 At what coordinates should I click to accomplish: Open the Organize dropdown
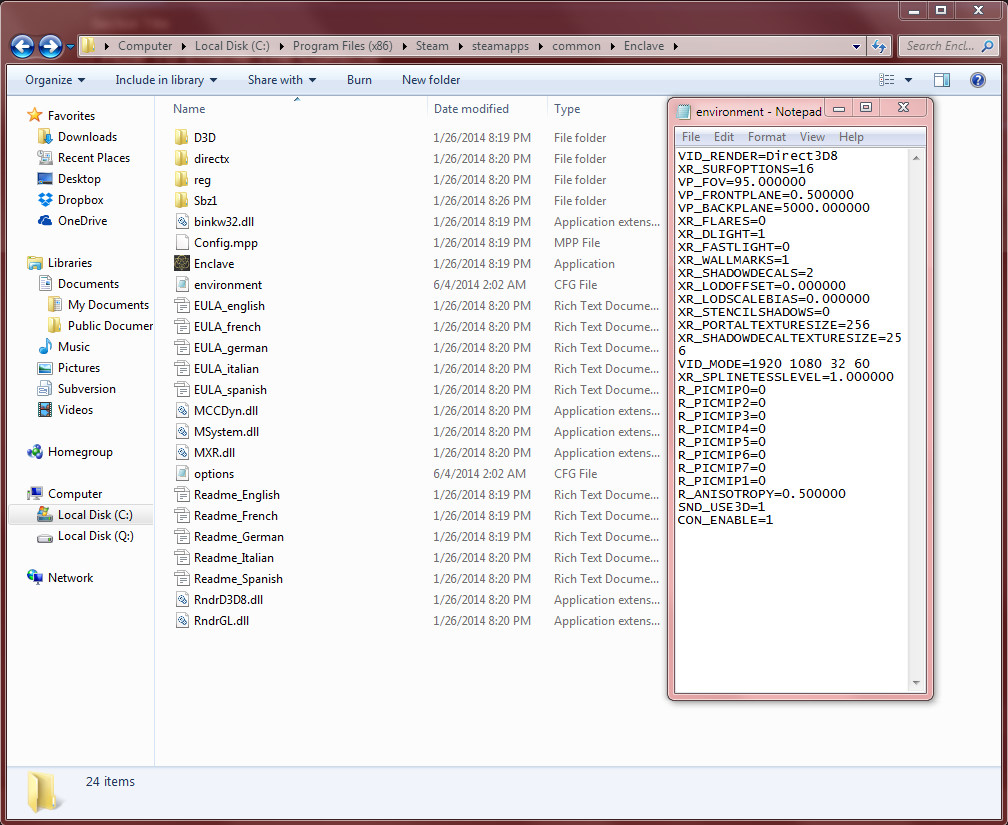click(55, 80)
